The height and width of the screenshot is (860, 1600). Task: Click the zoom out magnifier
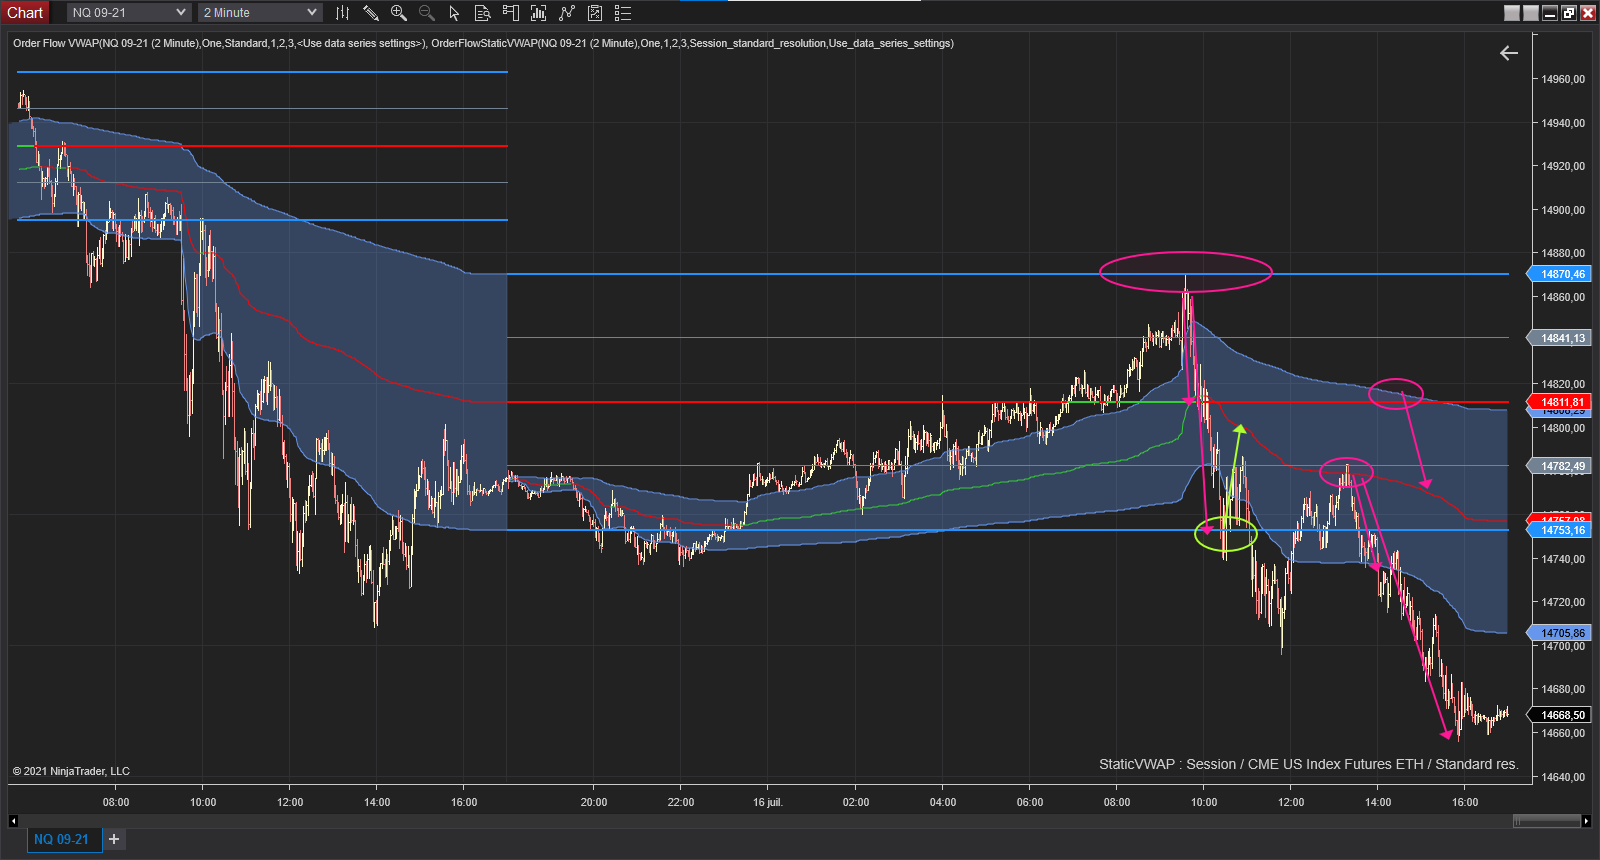(x=426, y=13)
